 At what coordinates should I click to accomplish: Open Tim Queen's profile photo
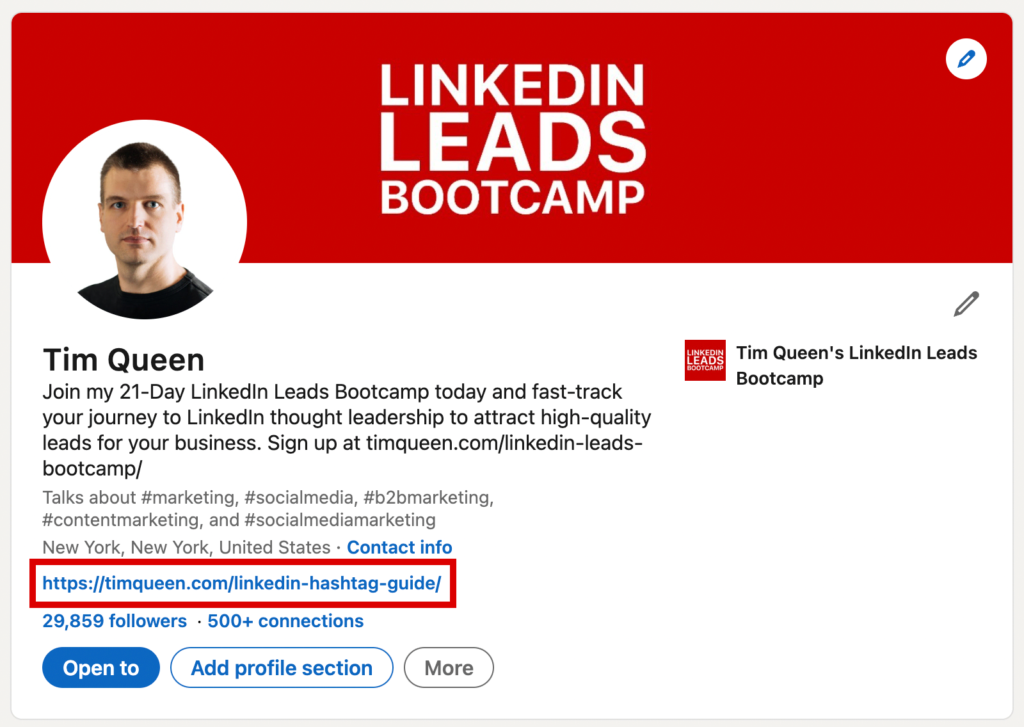coord(144,222)
